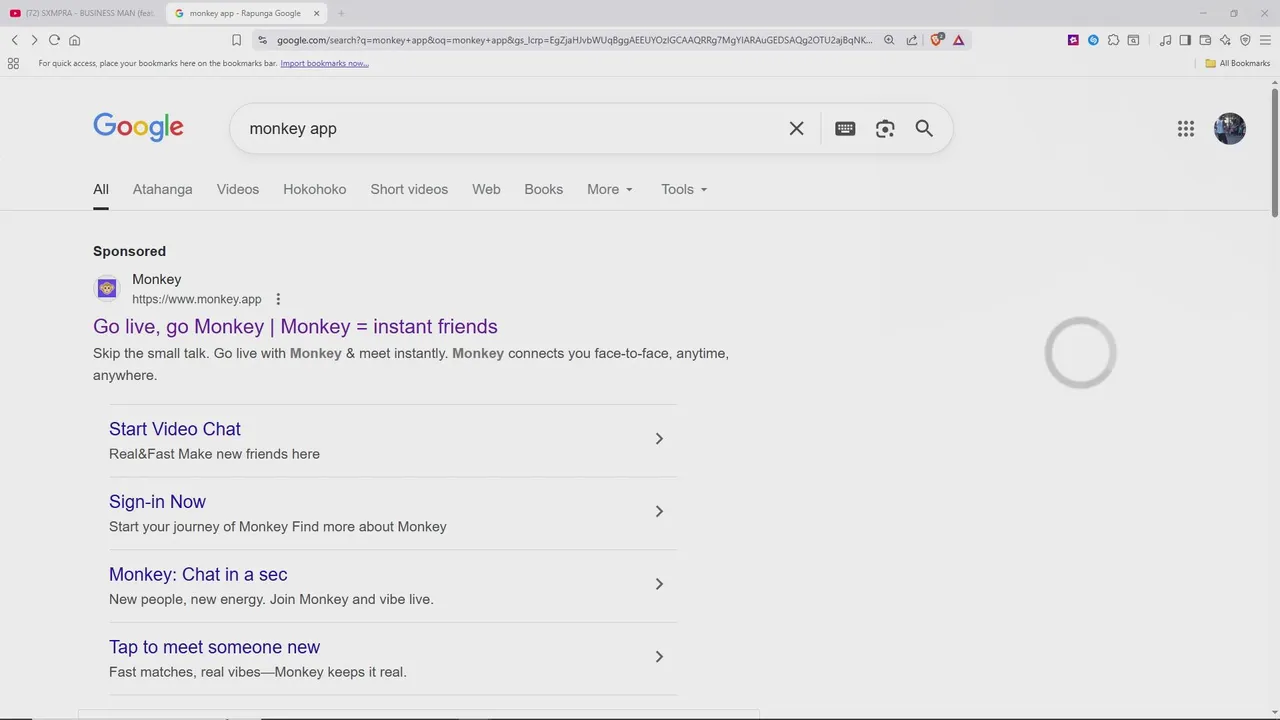Click the blue circular extension icon
The image size is (1280, 720).
click(x=1093, y=40)
